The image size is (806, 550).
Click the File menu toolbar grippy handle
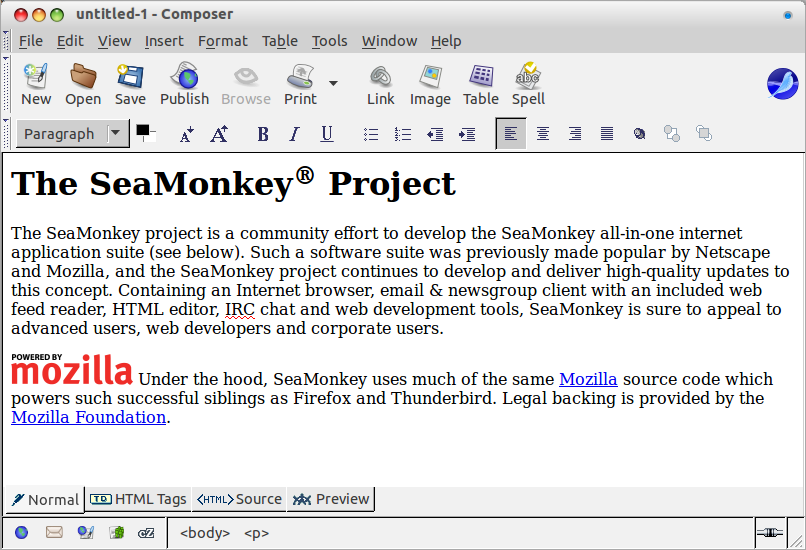[x=6, y=41]
